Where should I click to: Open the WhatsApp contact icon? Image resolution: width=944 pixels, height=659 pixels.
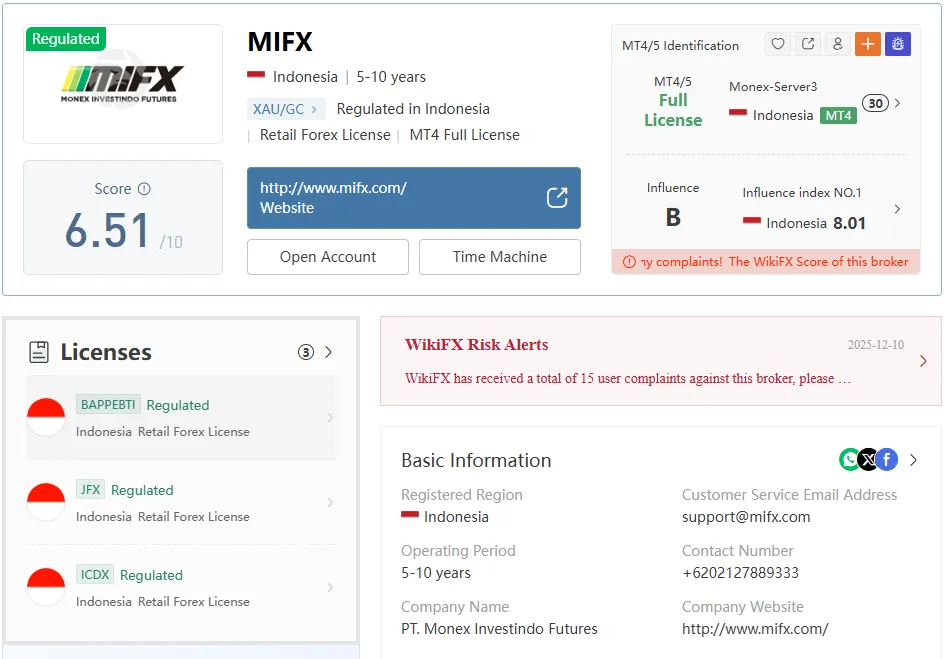849,460
